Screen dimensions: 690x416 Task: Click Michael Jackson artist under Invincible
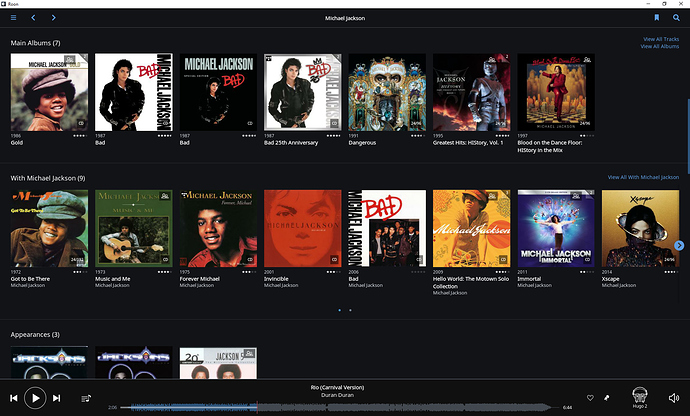coord(281,285)
